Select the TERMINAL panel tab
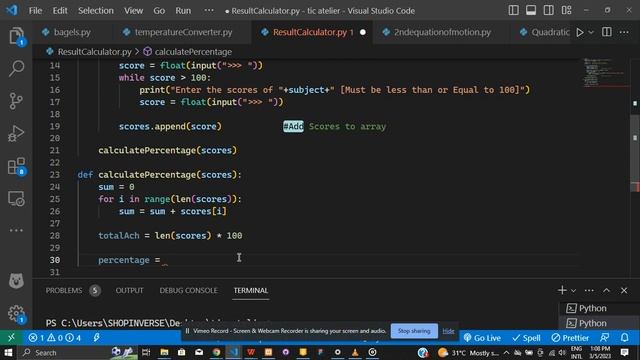Image resolution: width=640 pixels, height=360 pixels. (251, 291)
